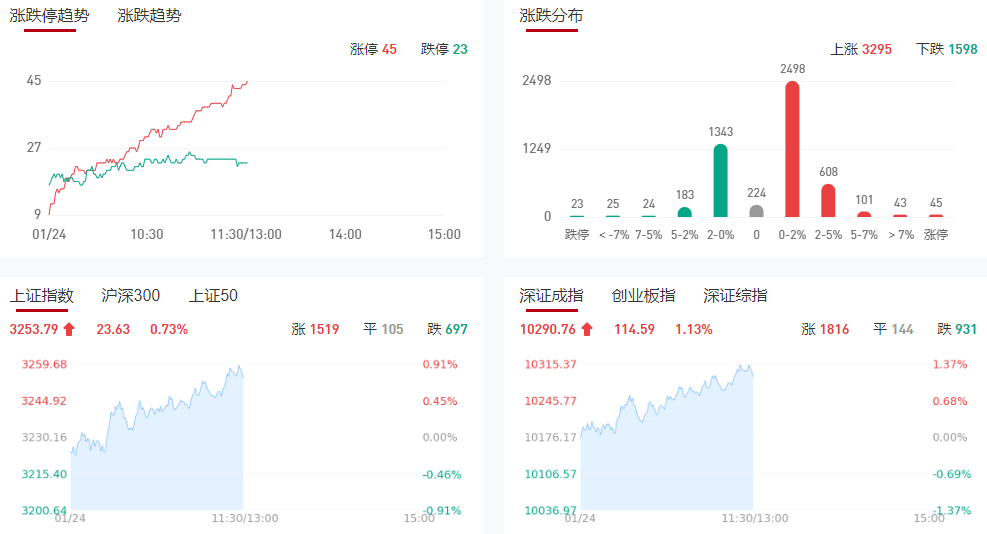This screenshot has height=534, width=987.
Task: Select the 深证成指 tab
Action: tap(551, 295)
